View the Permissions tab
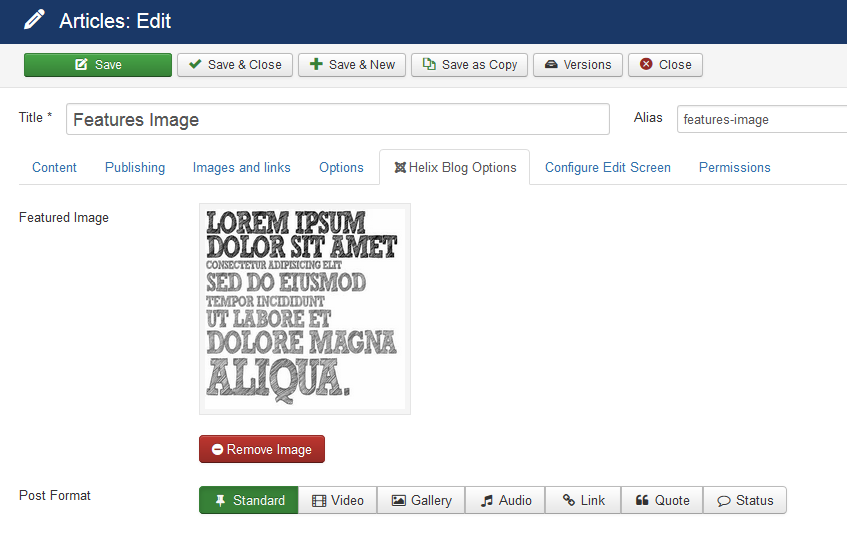Screen dimensions: 847x535 pos(735,168)
